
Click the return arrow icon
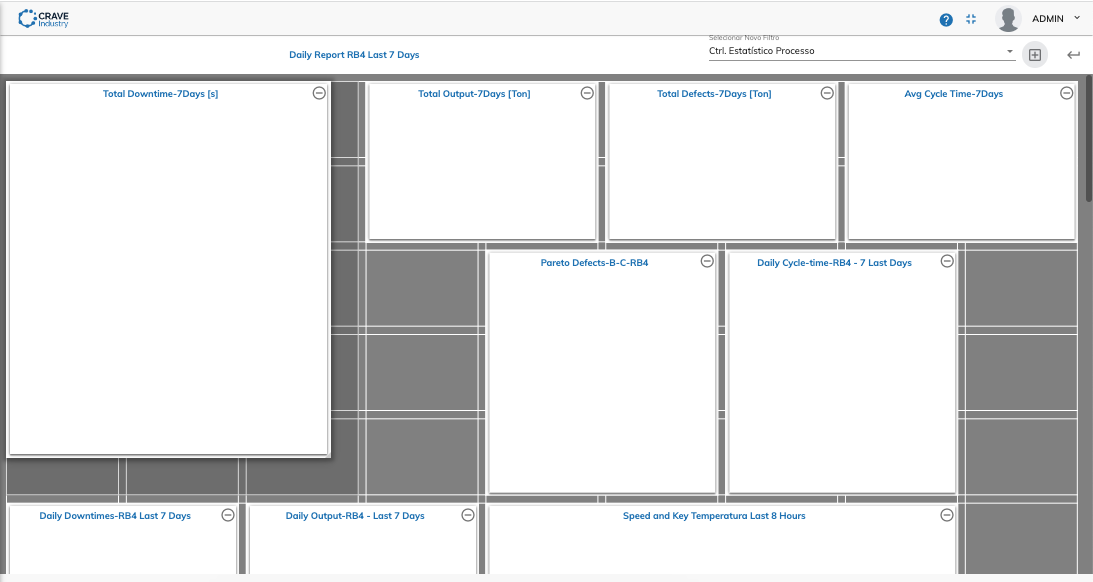point(1073,54)
